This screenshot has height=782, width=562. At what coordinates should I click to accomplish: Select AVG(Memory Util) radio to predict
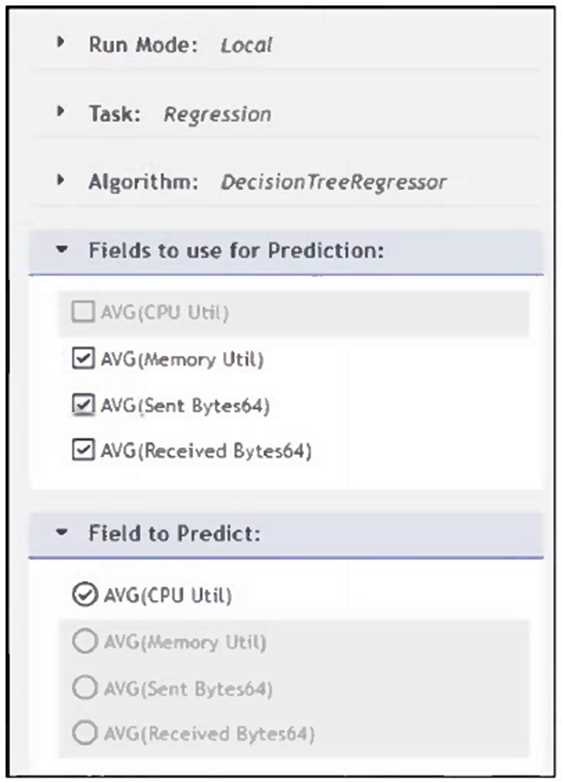[x=84, y=641]
